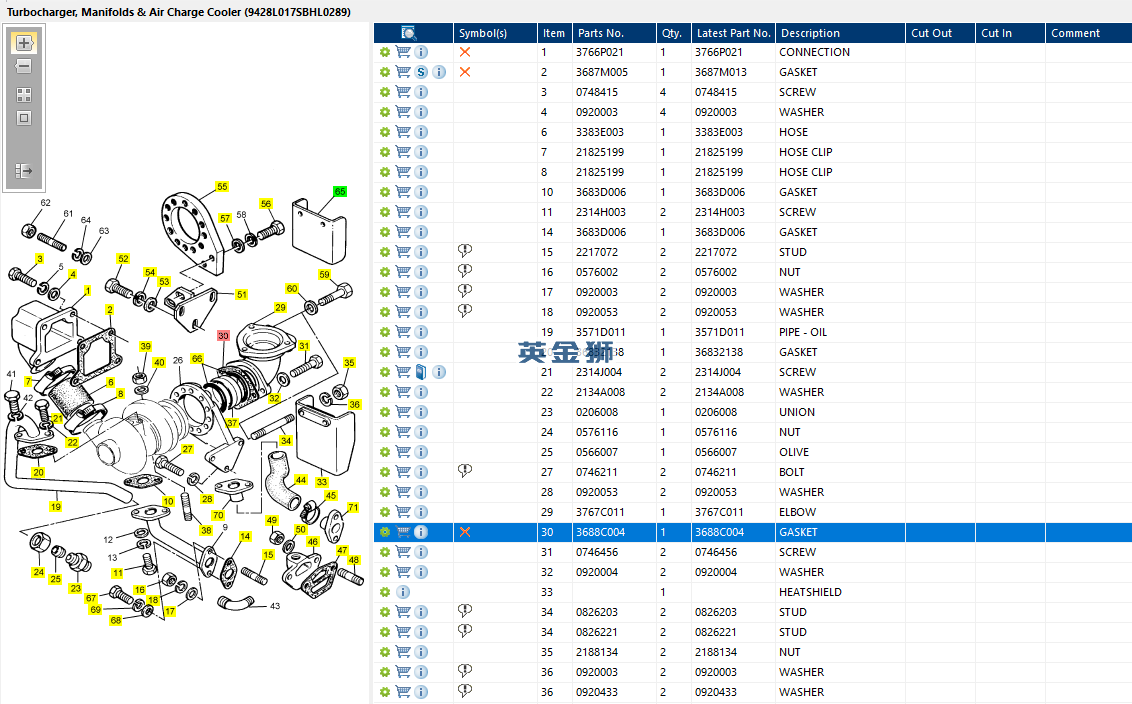Select the red callout 30 in diagram
This screenshot has width=1132, height=704.
pos(223,336)
